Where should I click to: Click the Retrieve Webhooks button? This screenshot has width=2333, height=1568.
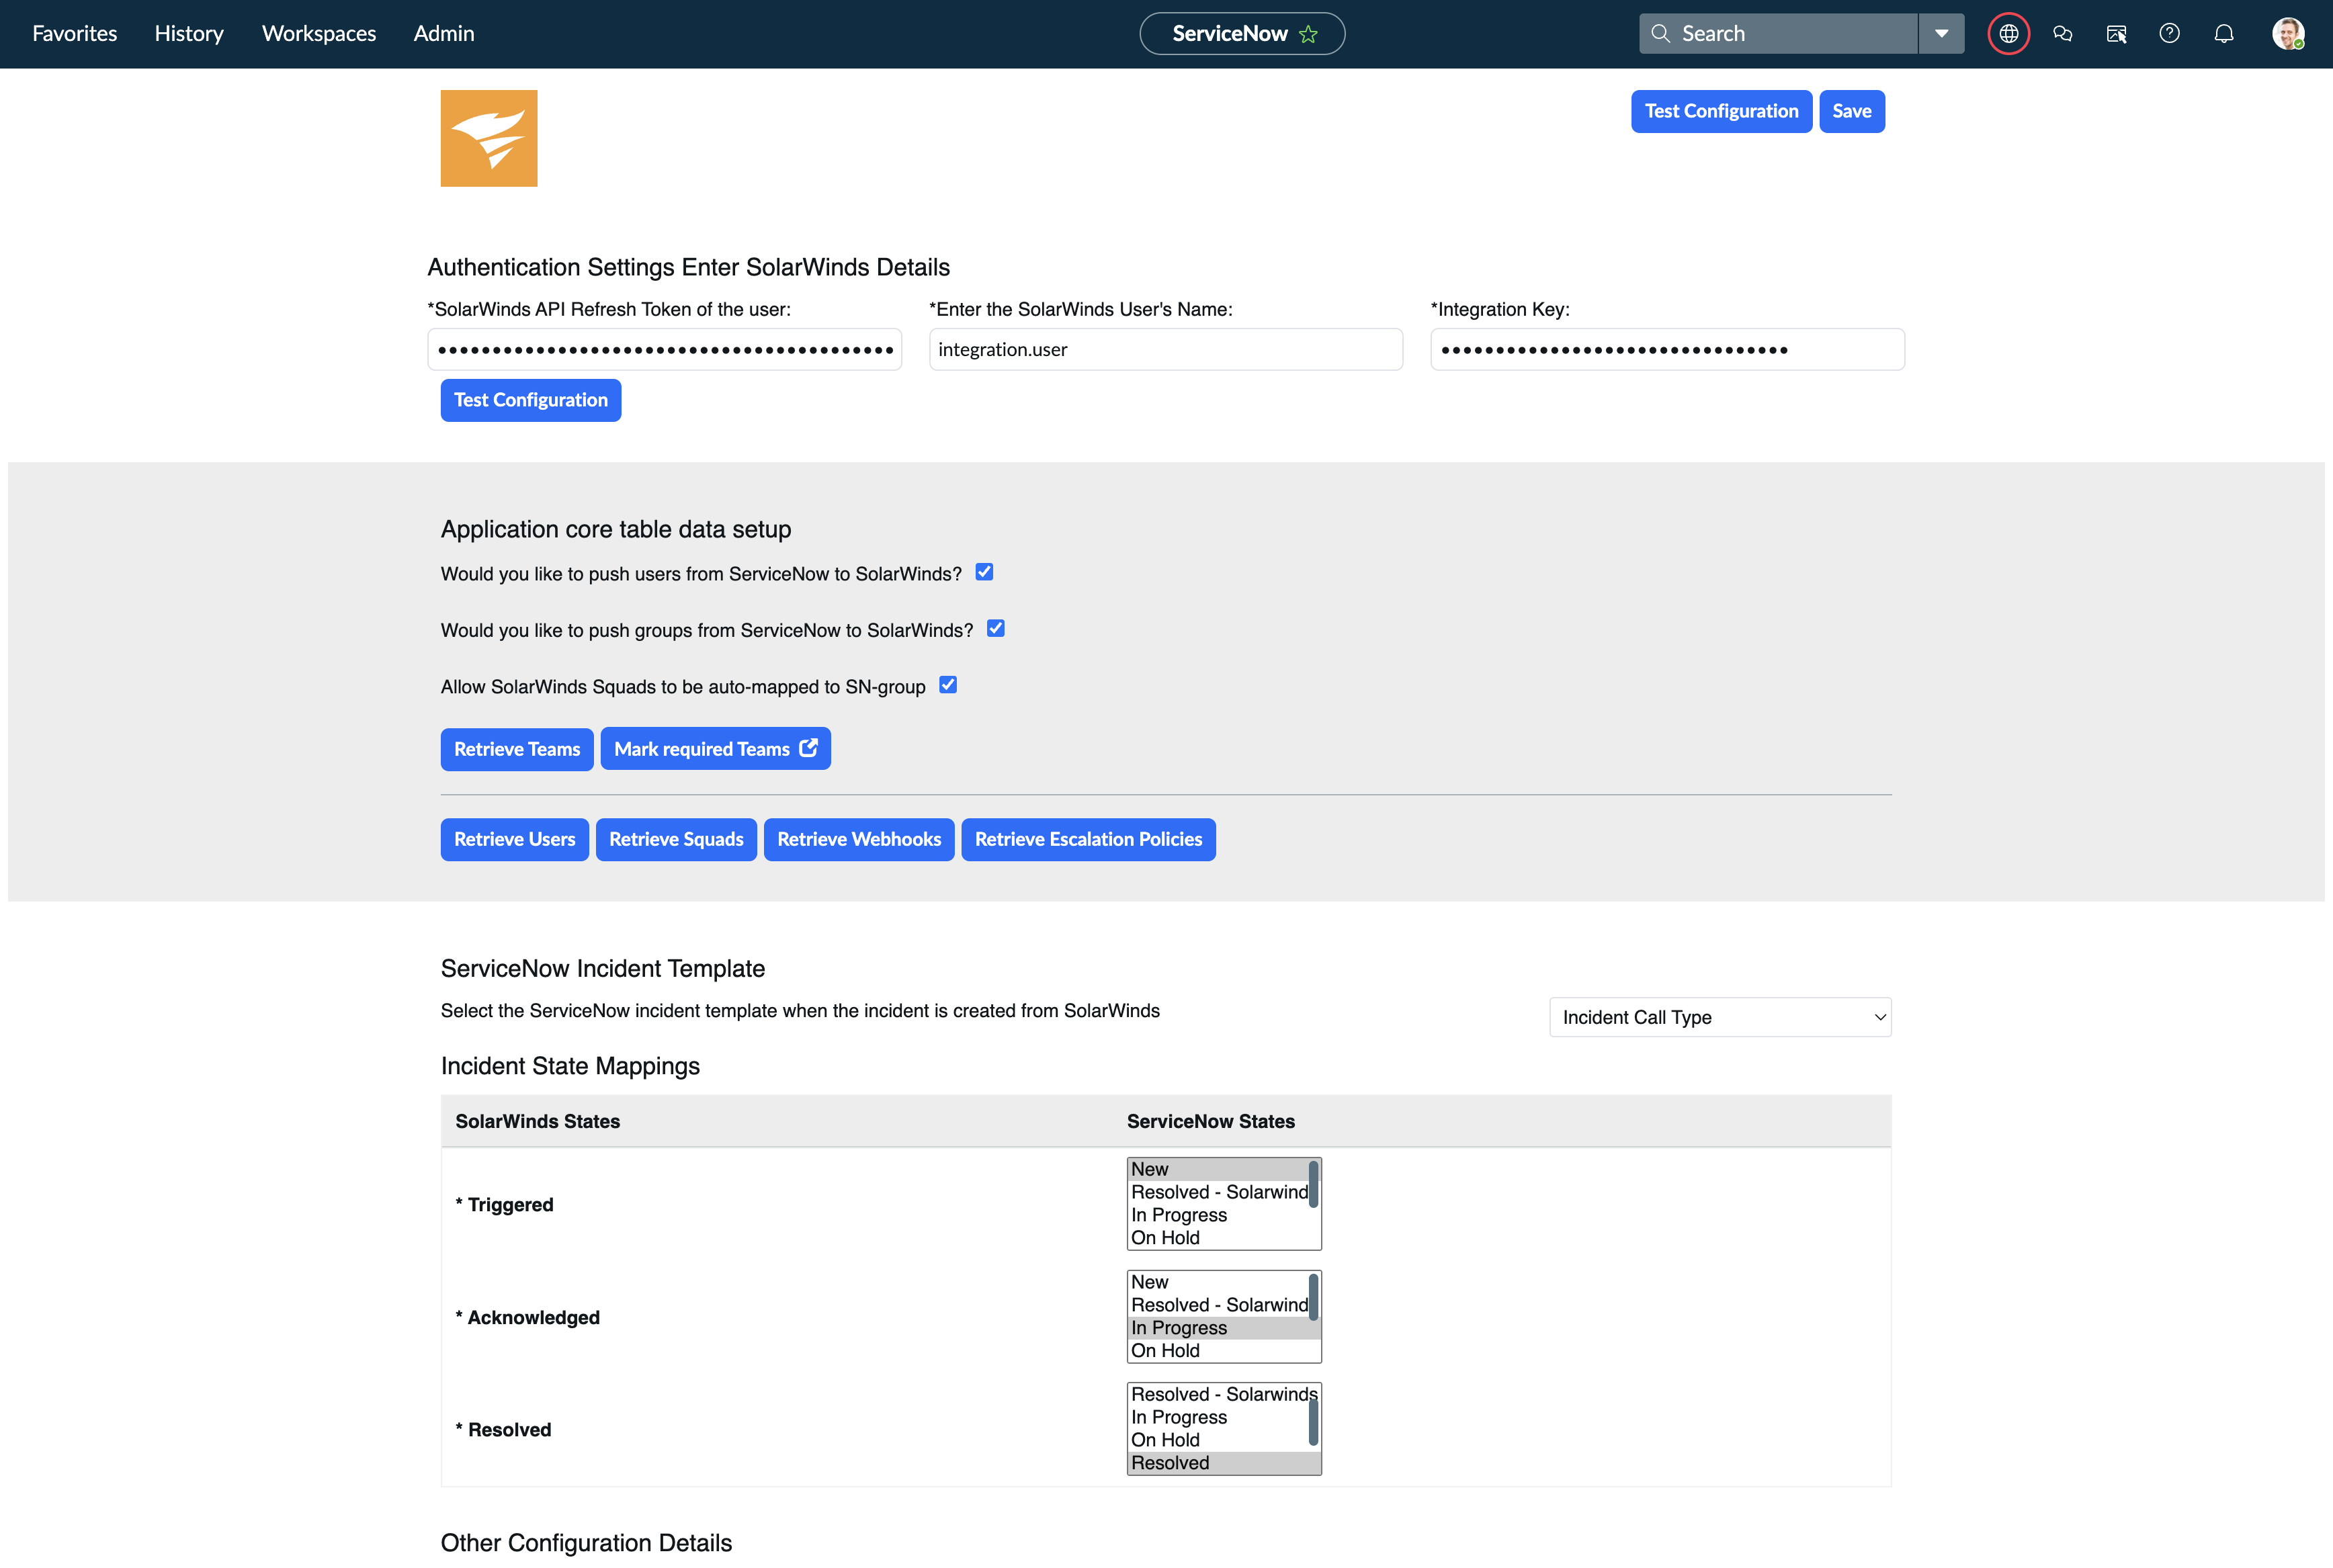859,839
